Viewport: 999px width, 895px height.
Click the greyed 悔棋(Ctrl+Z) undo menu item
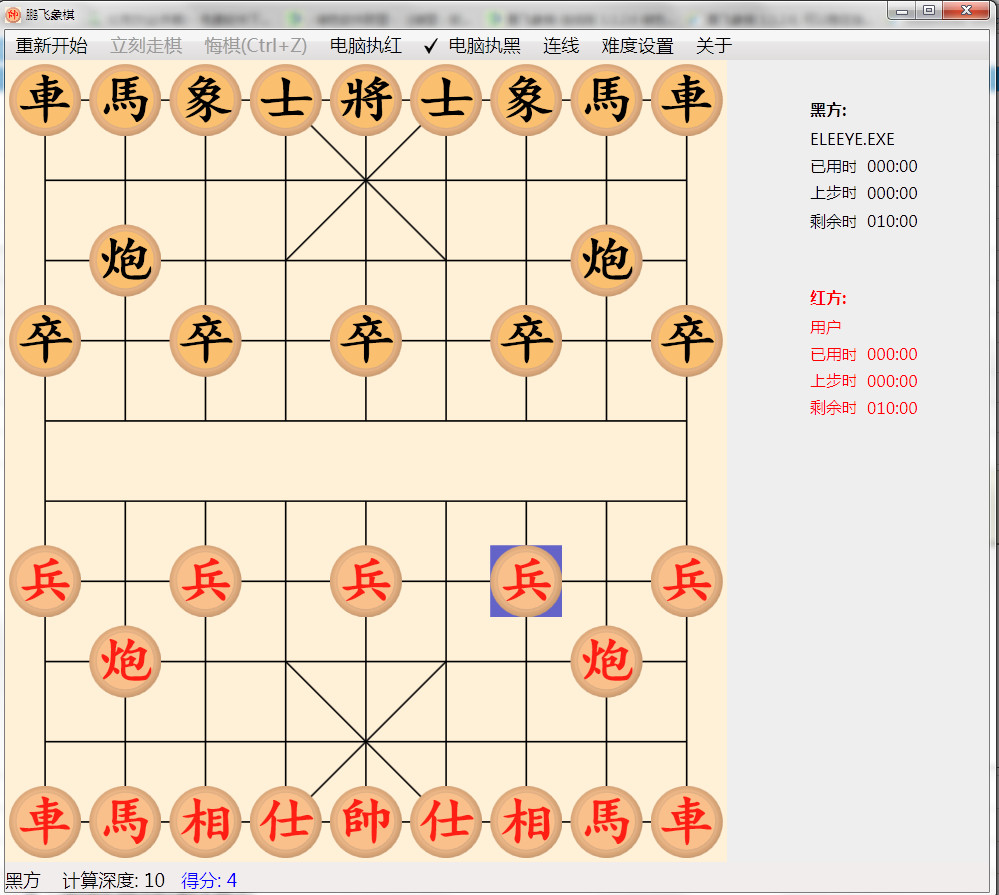[255, 46]
